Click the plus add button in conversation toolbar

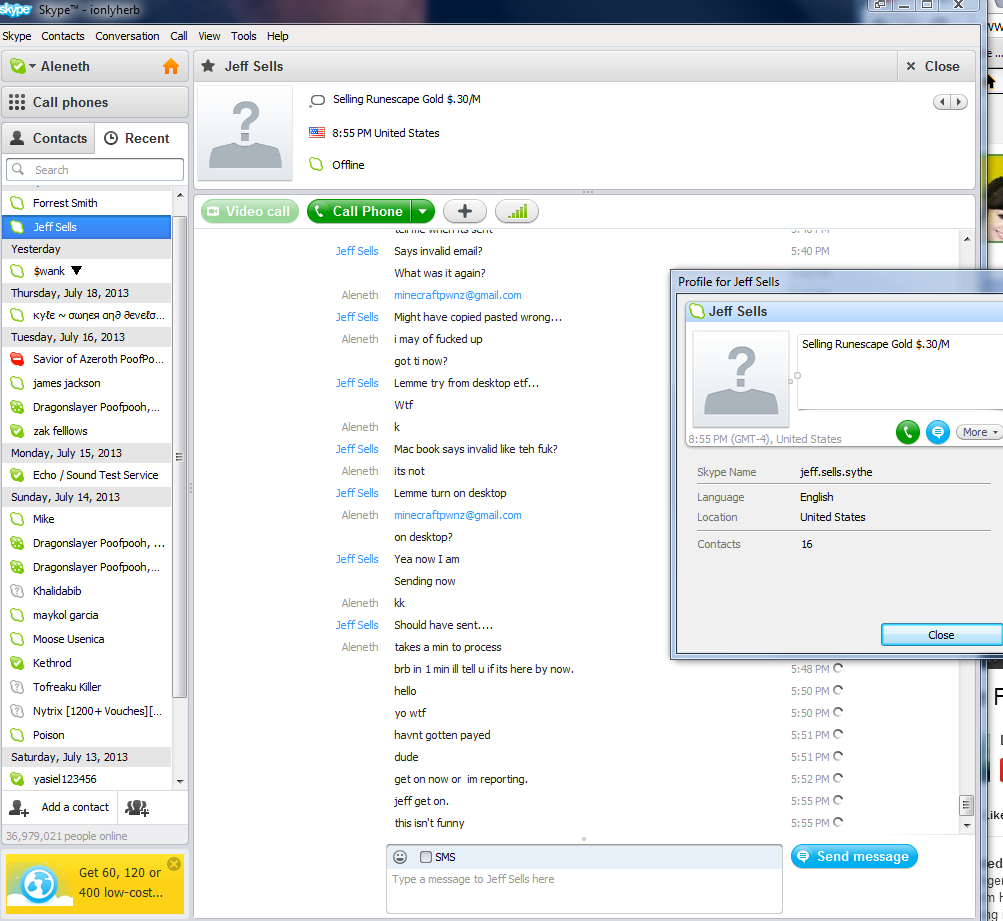click(465, 211)
